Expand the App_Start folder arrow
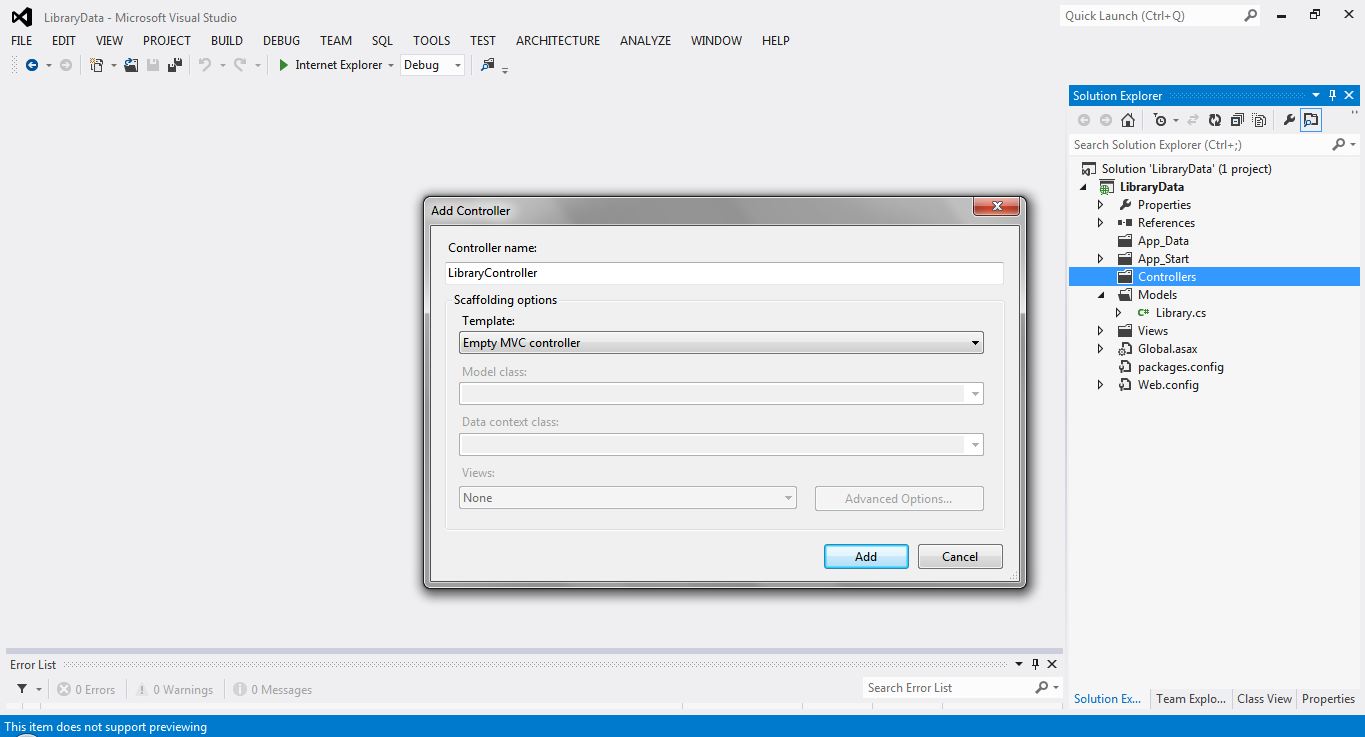Viewport: 1365px width, 737px height. [x=1101, y=259]
